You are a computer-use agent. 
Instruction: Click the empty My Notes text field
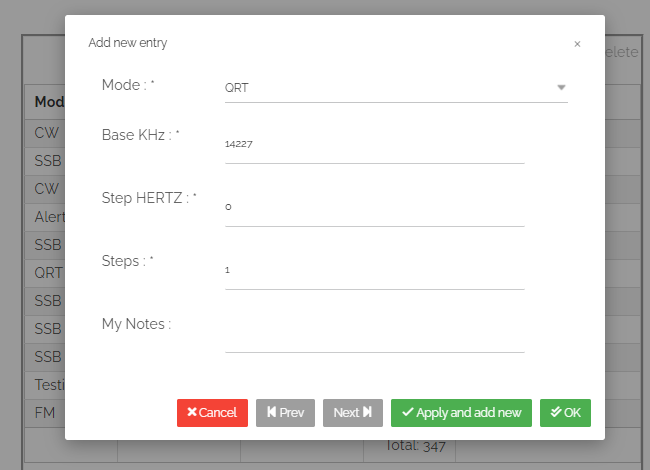(x=374, y=333)
